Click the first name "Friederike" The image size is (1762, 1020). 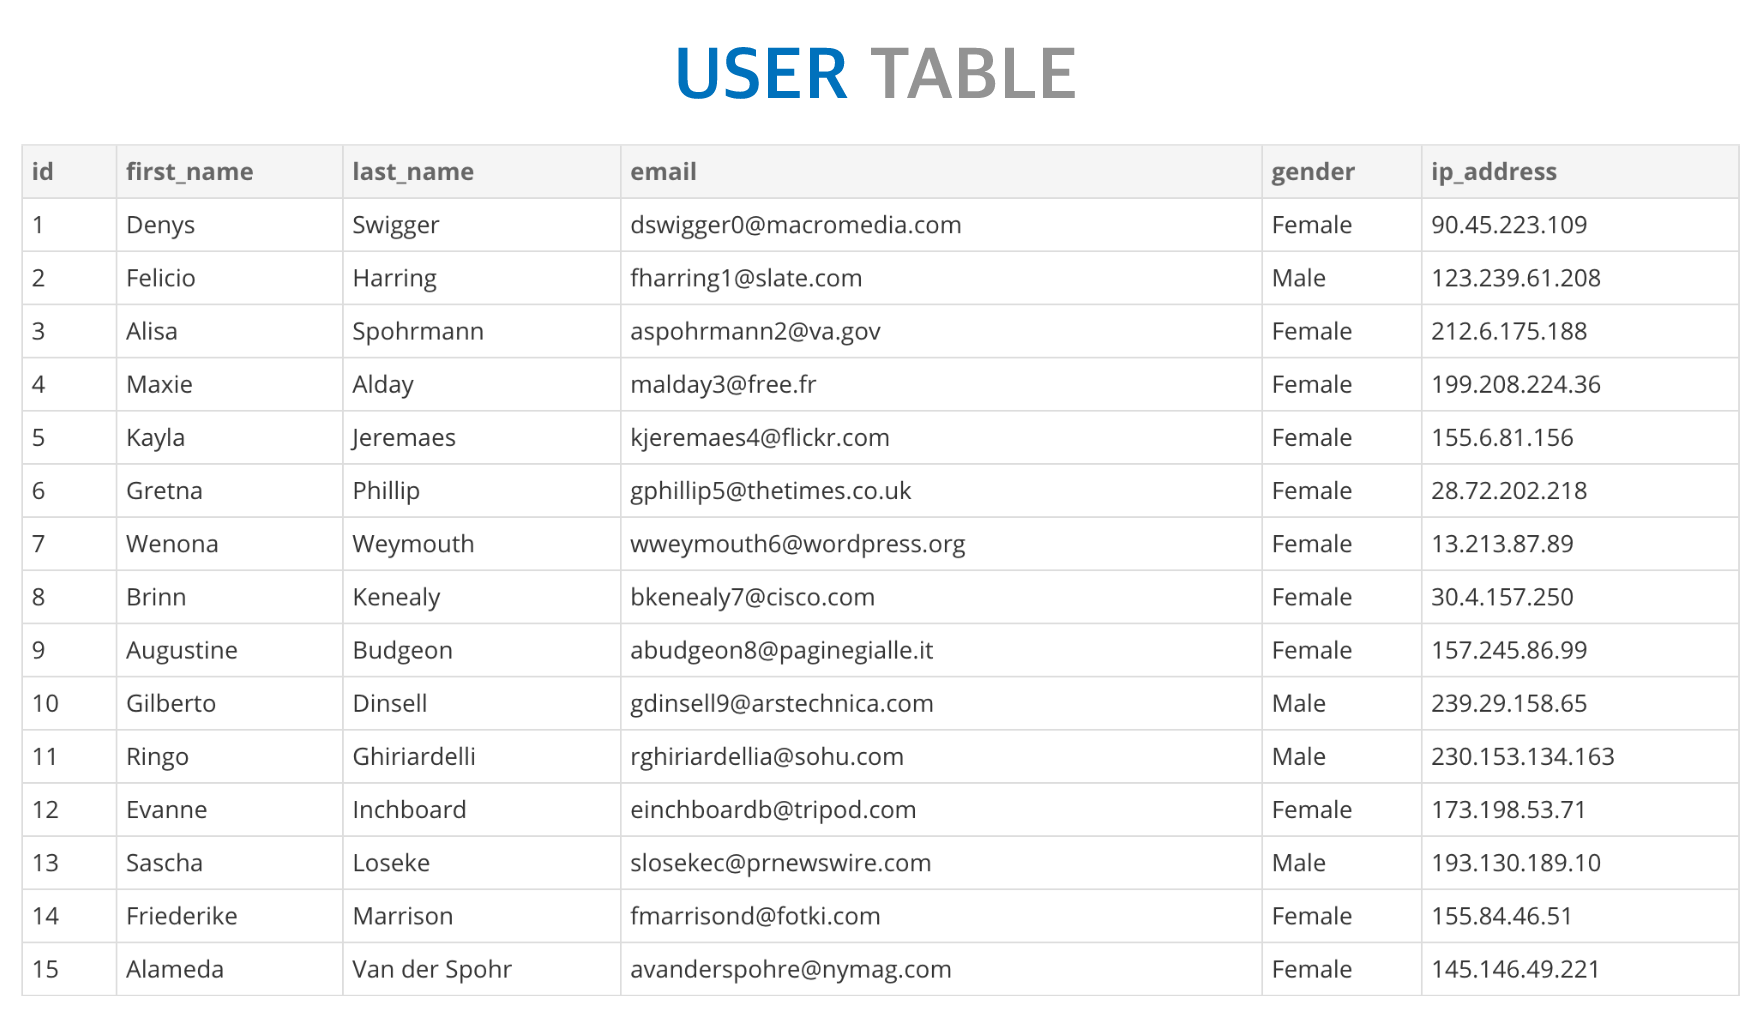[182, 916]
